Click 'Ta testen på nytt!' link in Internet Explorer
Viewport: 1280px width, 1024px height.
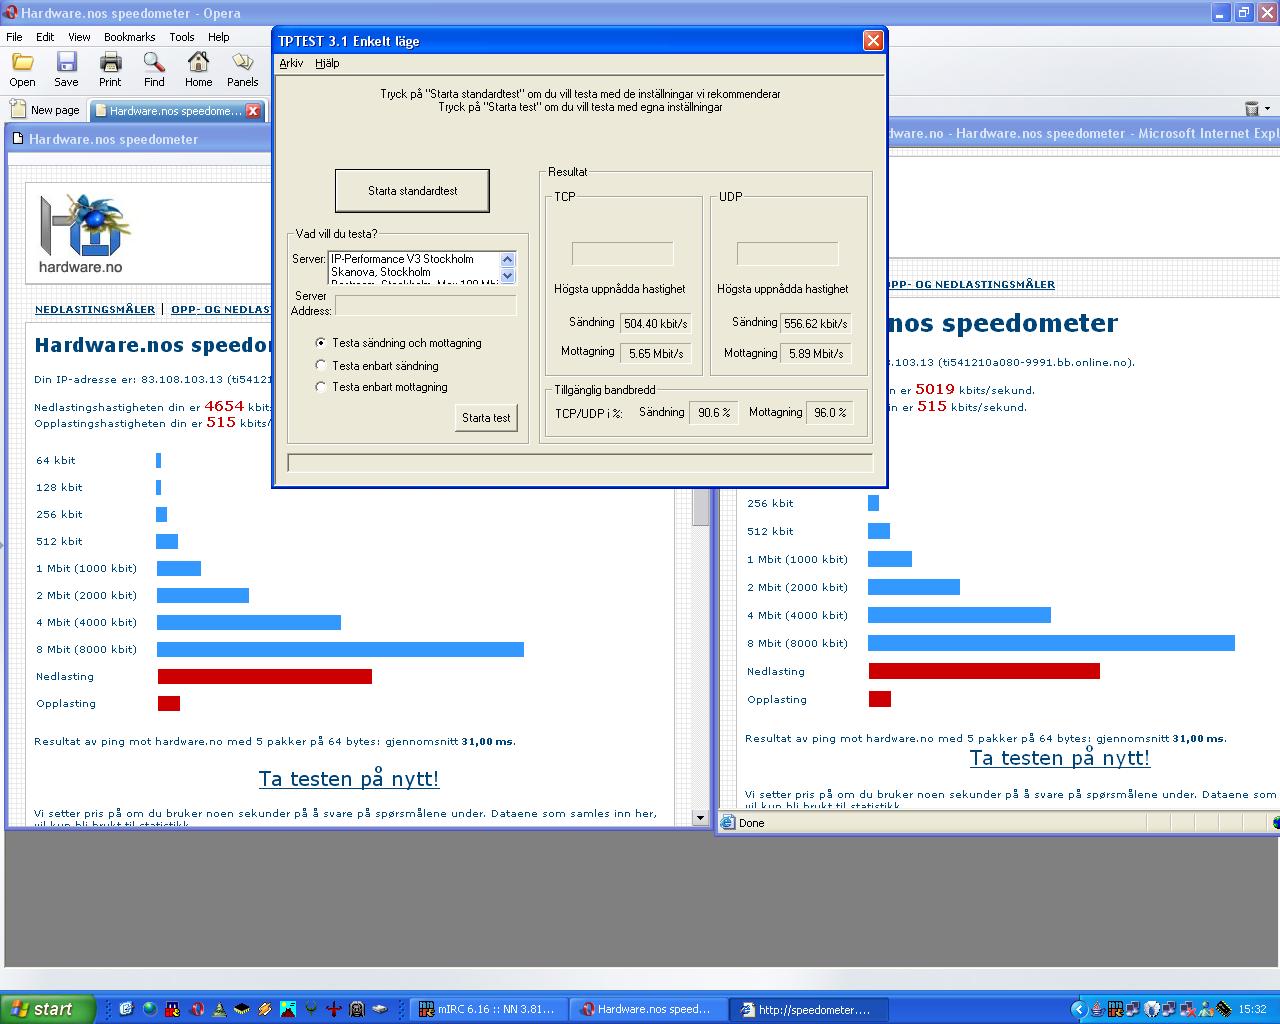1059,757
